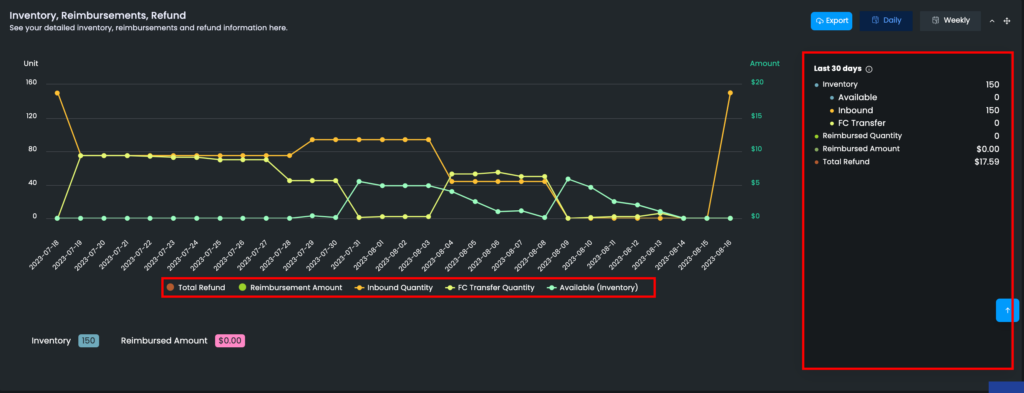Click the Available point on 2023-08-09
Viewport: 1024px width, 393px height.
pos(568,179)
